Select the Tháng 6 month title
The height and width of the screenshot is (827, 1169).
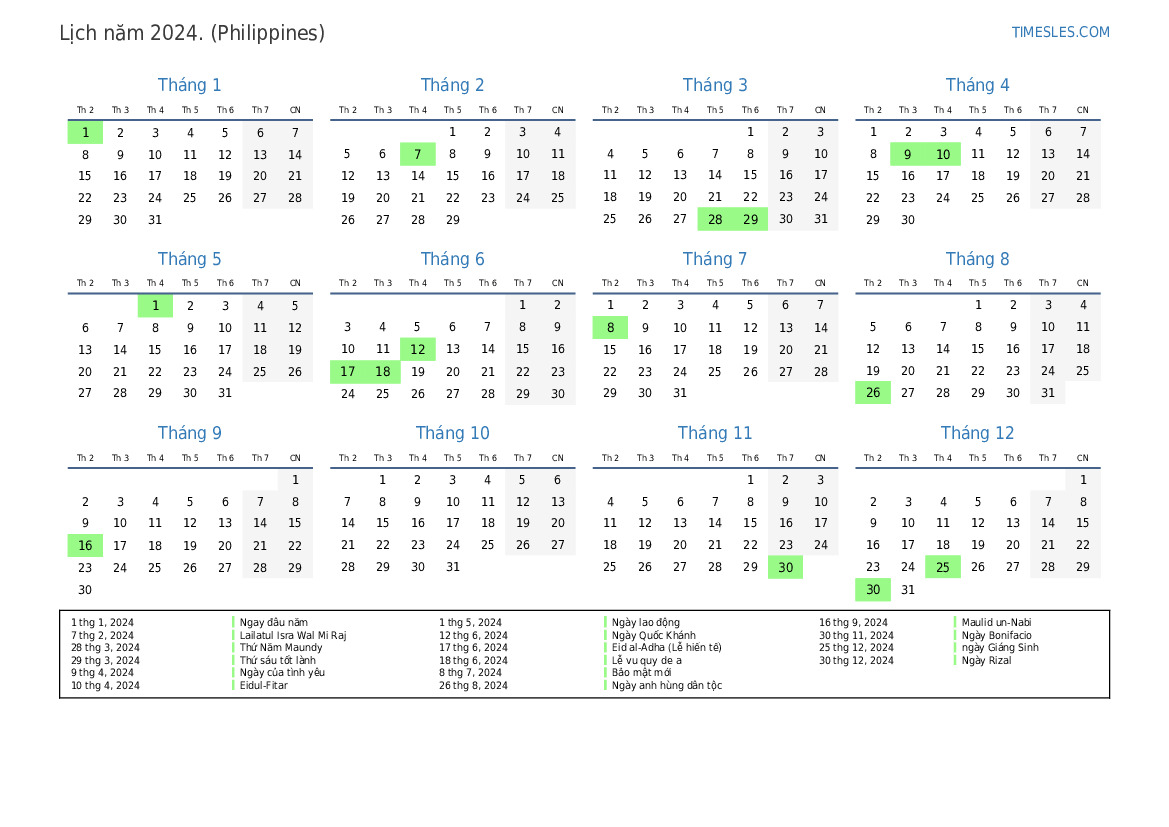(x=452, y=259)
